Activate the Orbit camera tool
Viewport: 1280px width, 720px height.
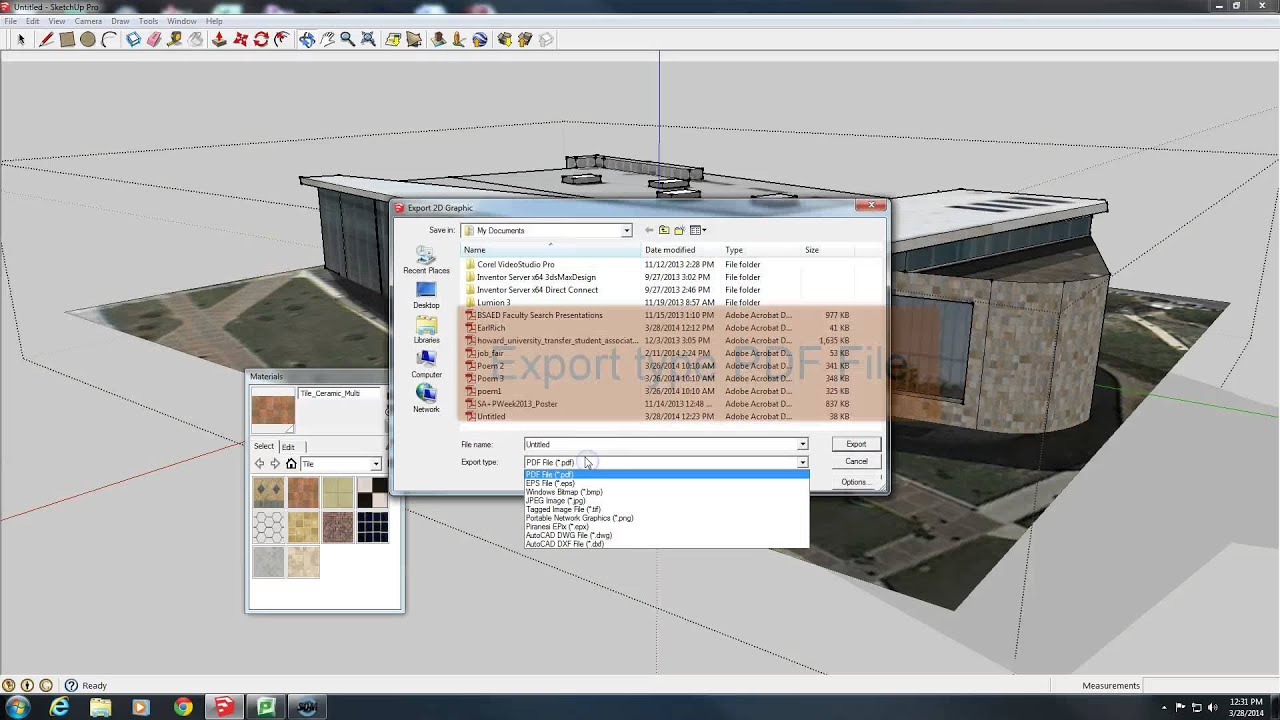click(x=306, y=39)
